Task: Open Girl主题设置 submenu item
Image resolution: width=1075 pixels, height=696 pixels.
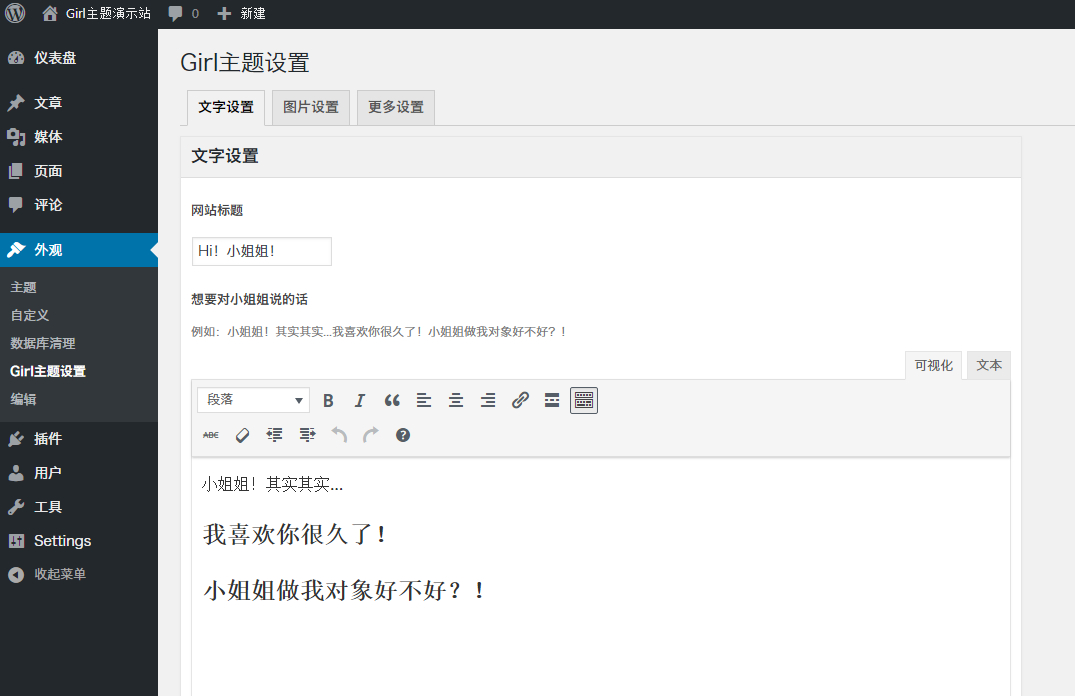Action: pos(48,371)
